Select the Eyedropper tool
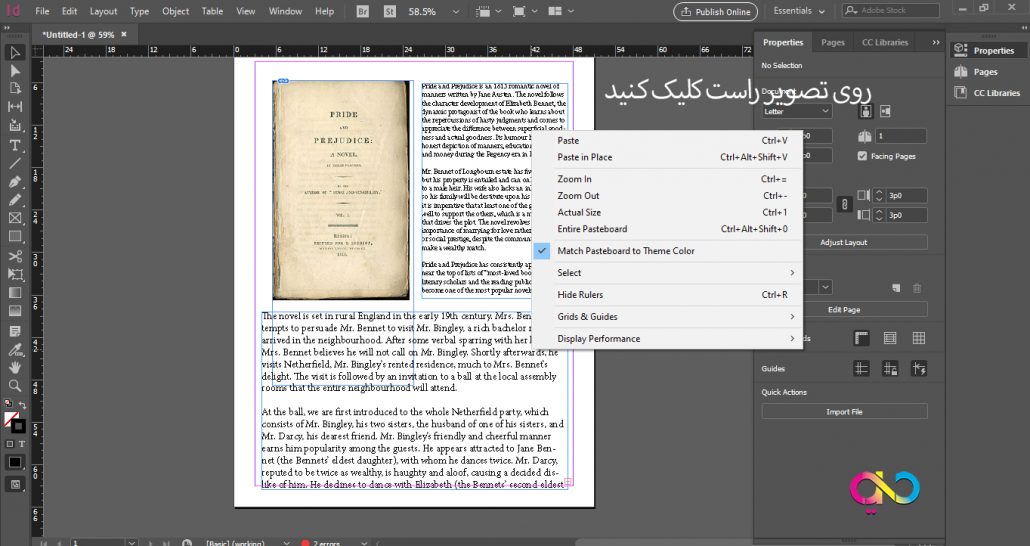 point(15,349)
